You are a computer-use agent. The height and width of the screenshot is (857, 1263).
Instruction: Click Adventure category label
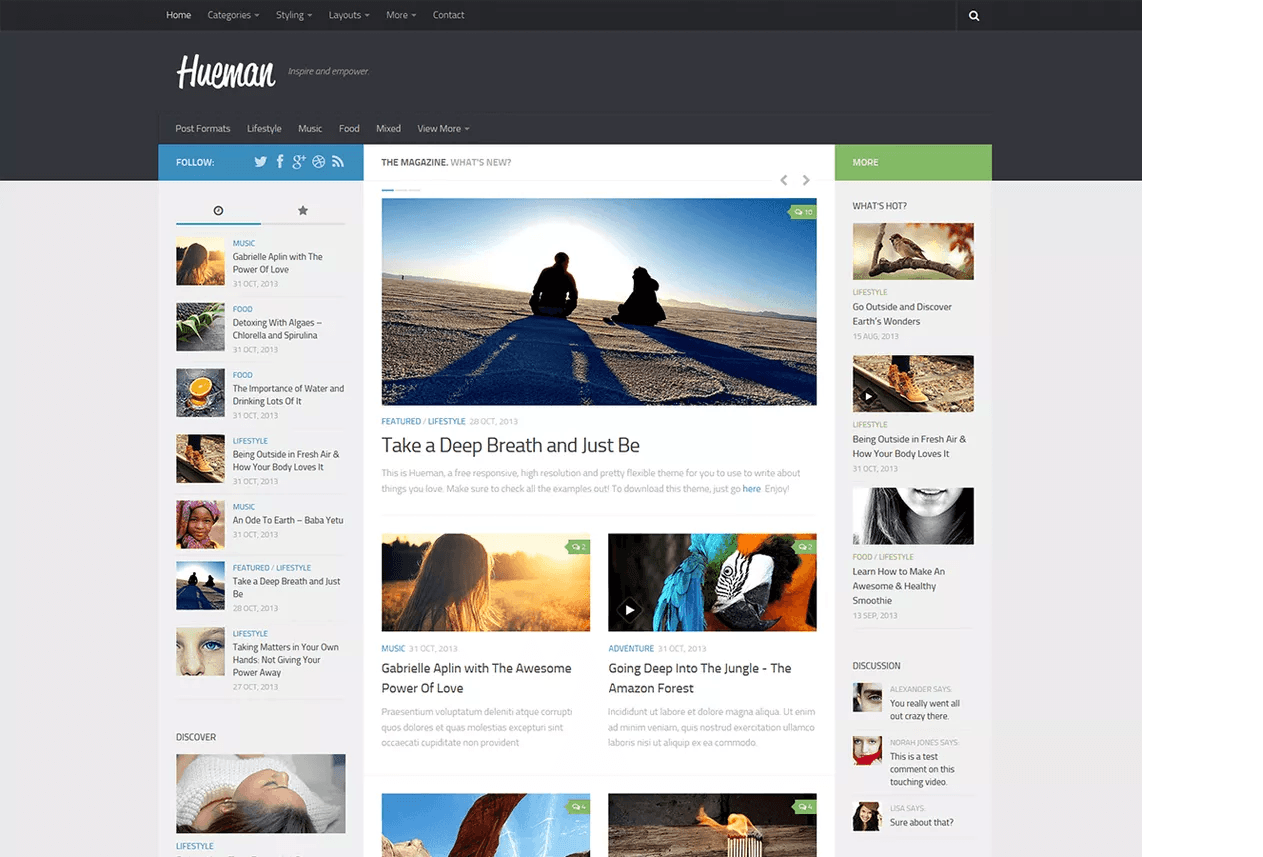tap(631, 649)
